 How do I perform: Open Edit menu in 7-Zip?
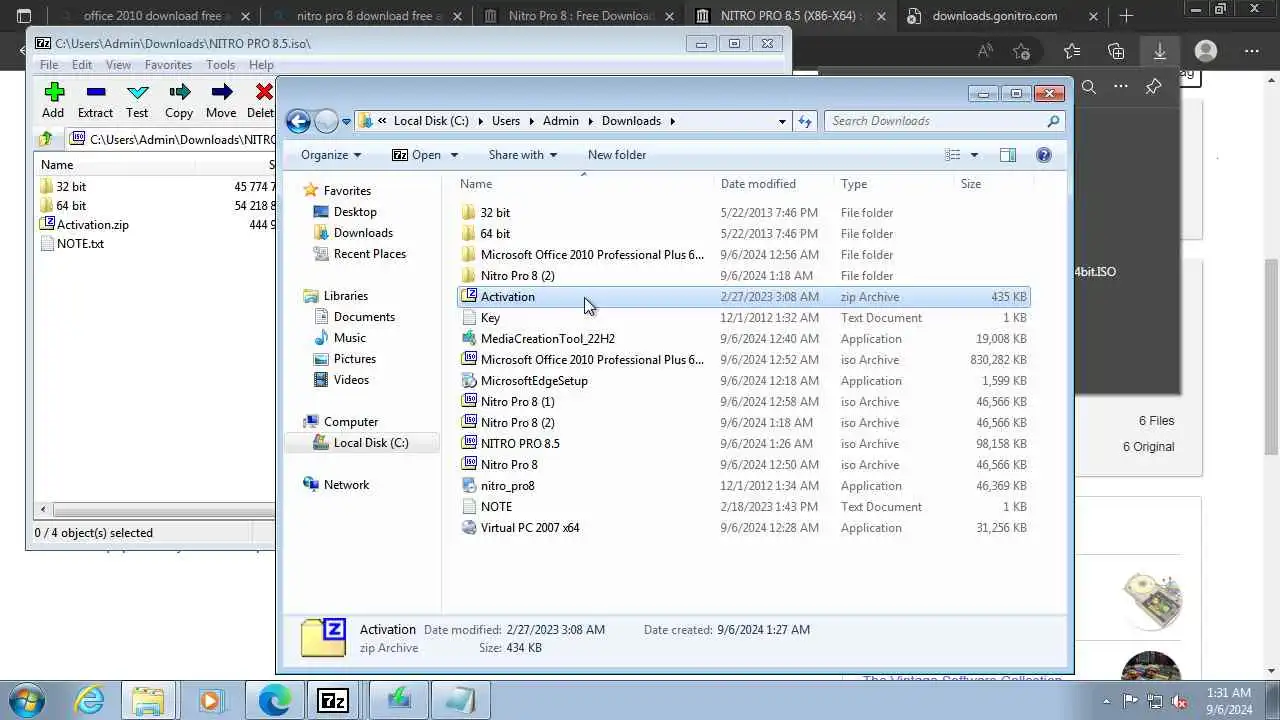click(82, 65)
